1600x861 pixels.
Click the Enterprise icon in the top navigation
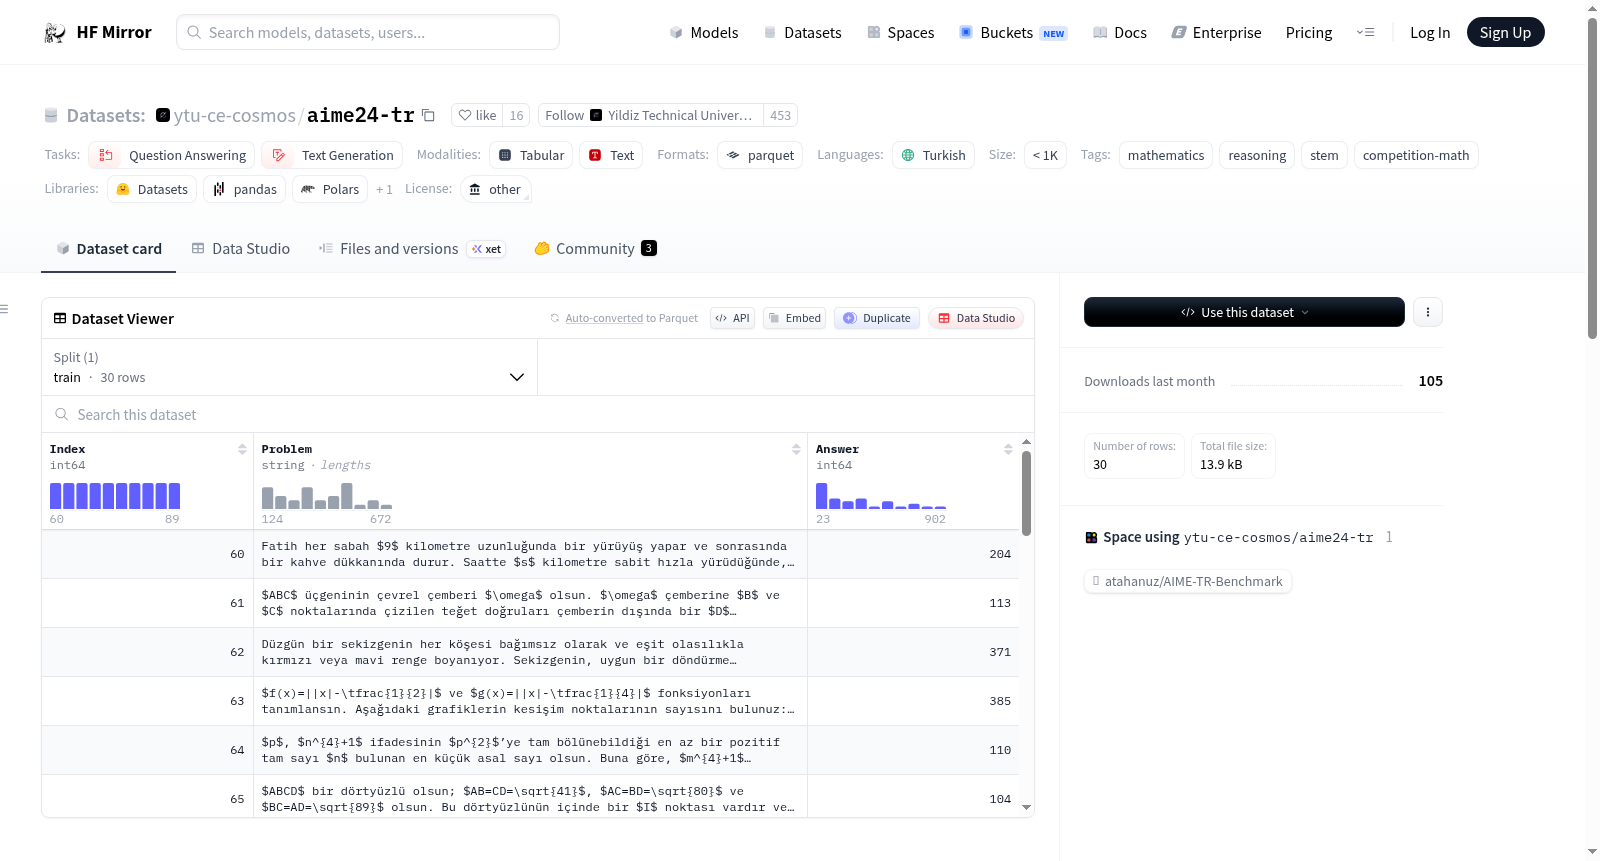pyautogui.click(x=1179, y=33)
